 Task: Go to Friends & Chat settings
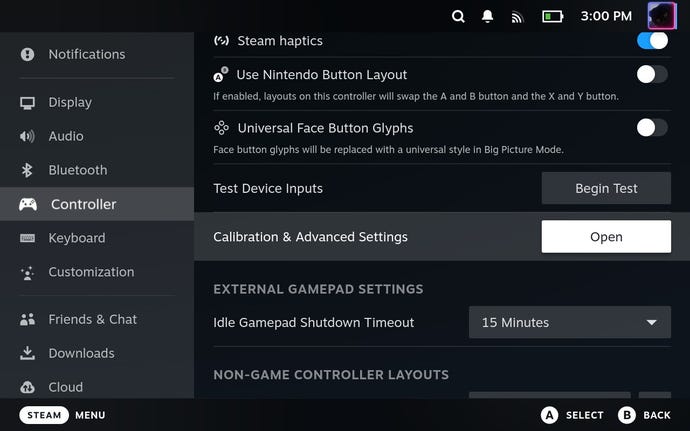coord(92,319)
